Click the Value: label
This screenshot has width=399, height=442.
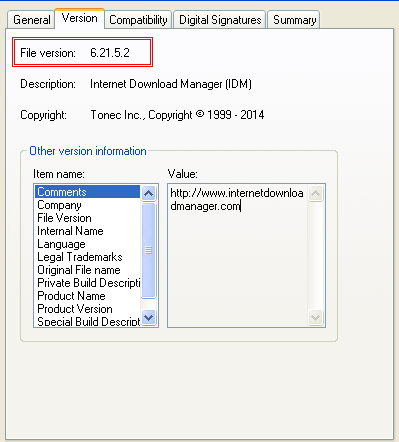182,174
